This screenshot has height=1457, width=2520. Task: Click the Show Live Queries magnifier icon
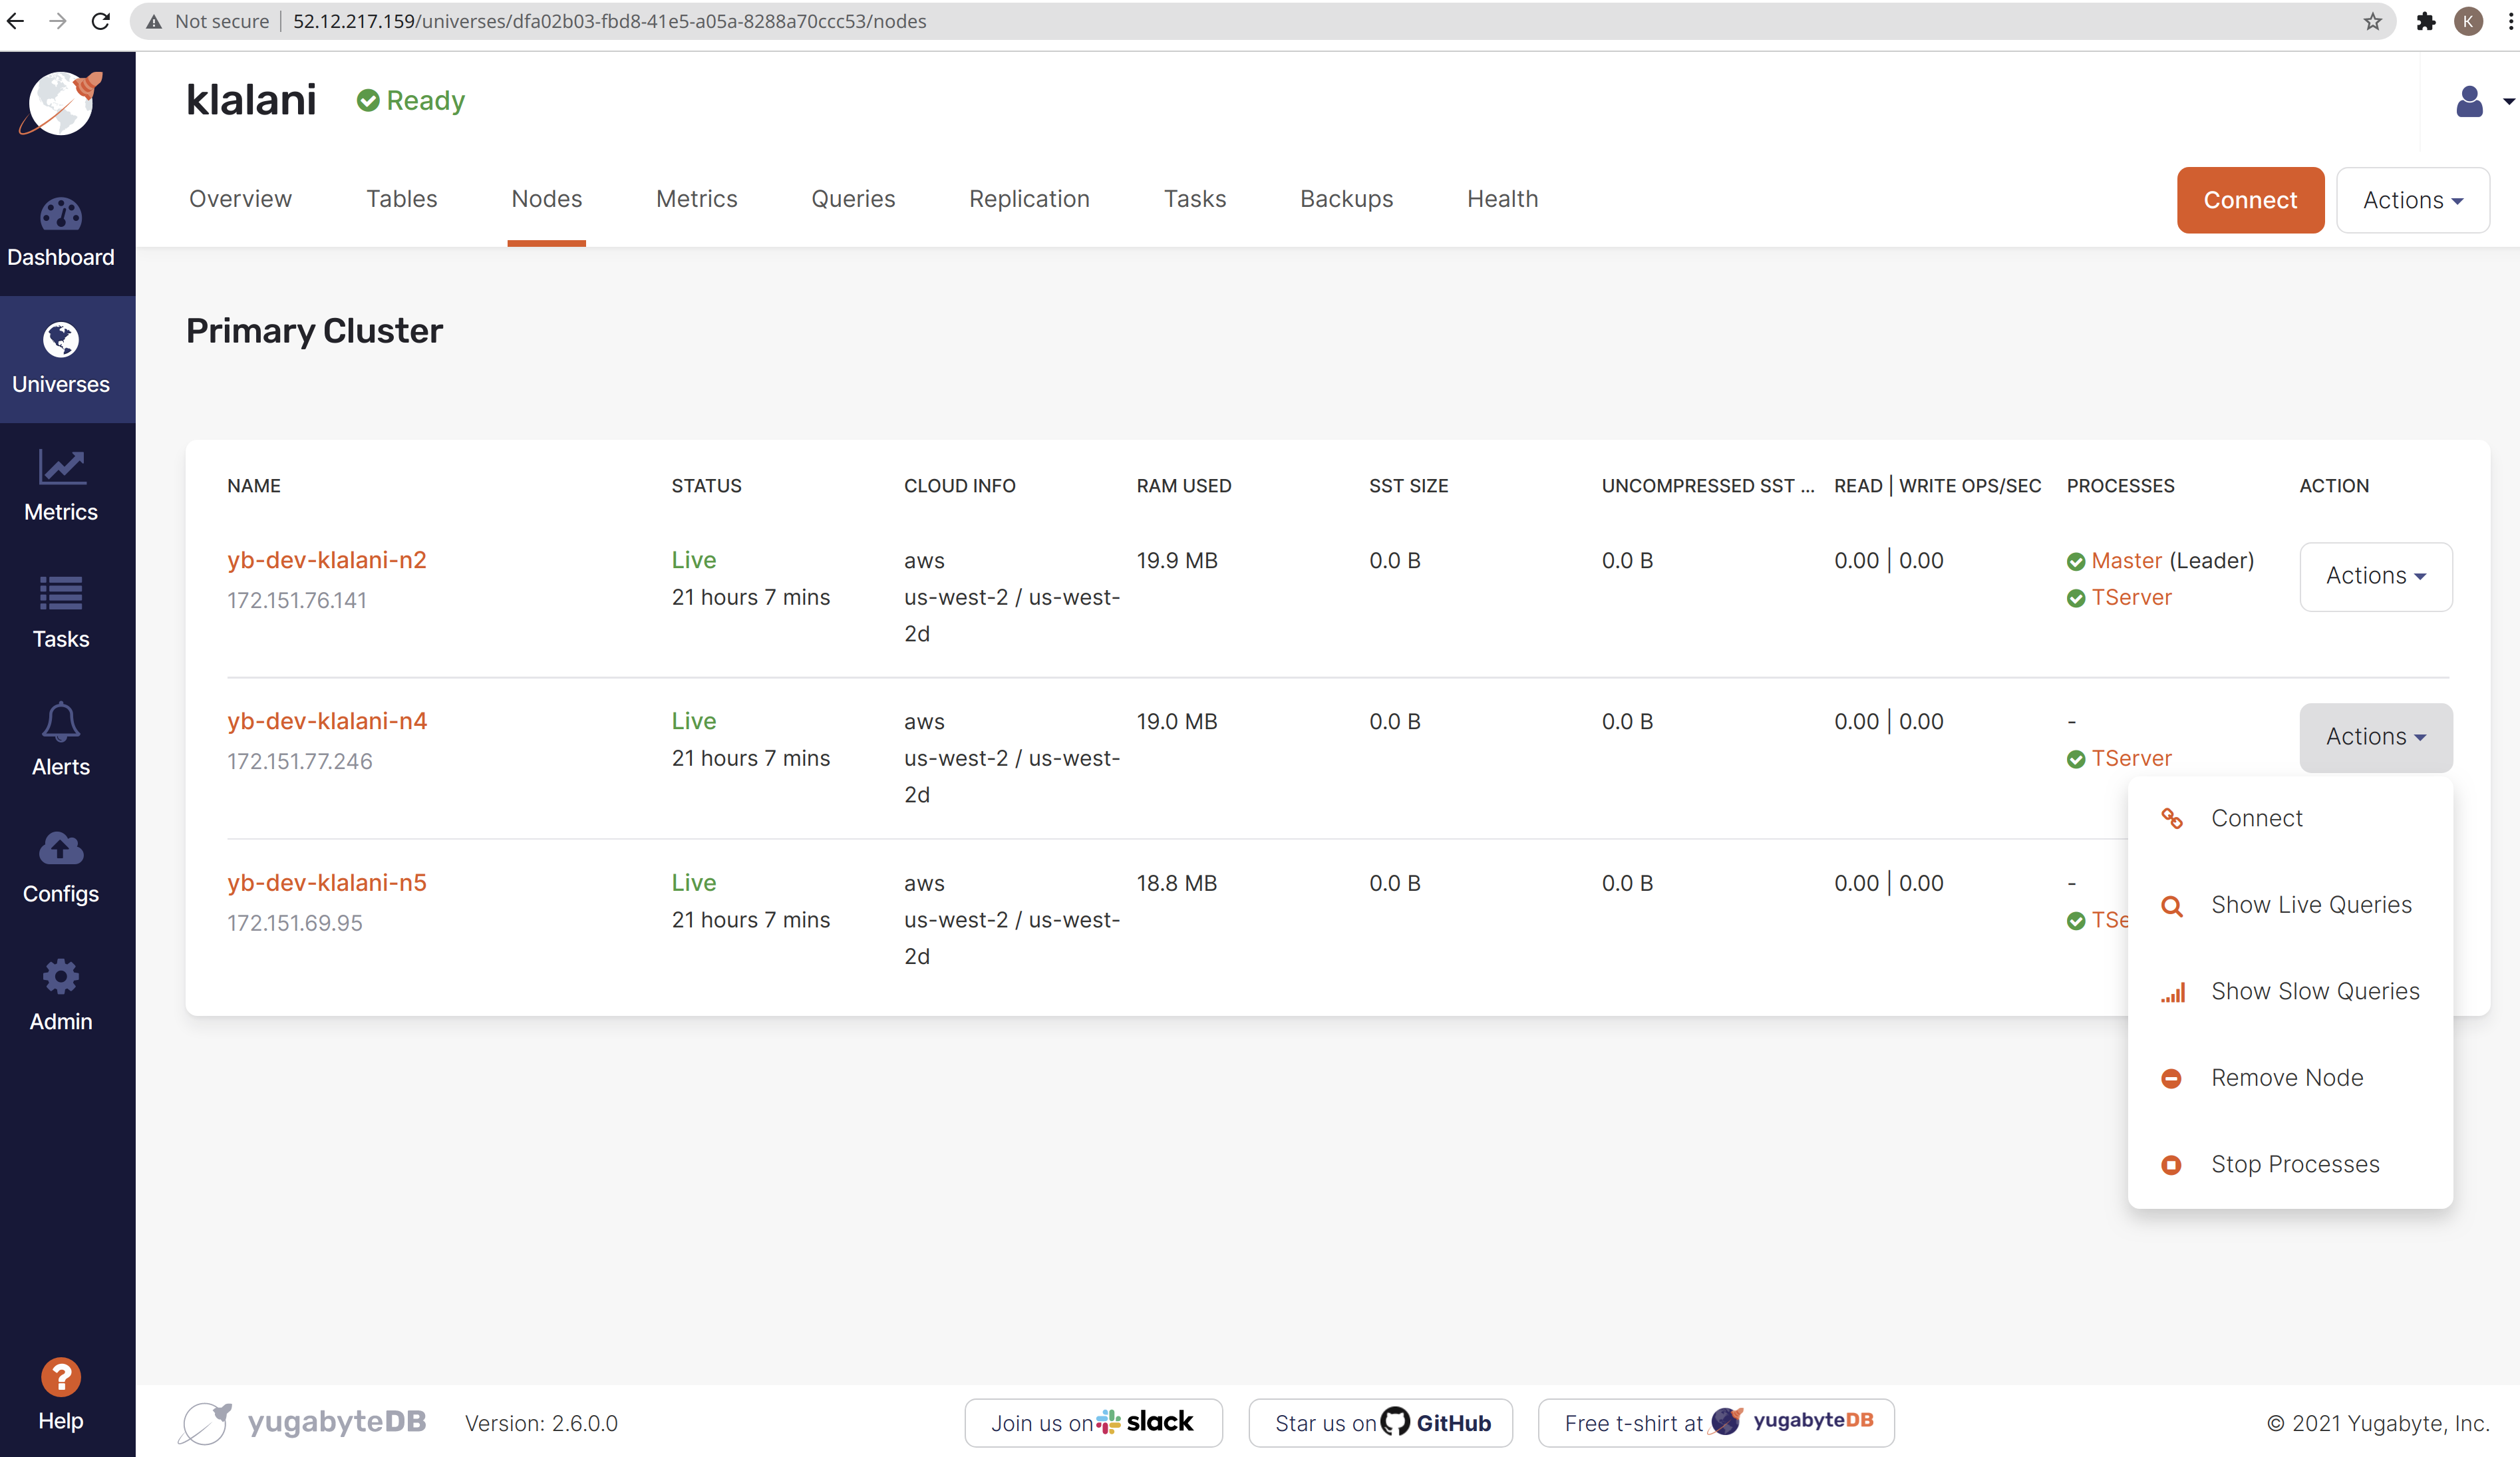2172,906
